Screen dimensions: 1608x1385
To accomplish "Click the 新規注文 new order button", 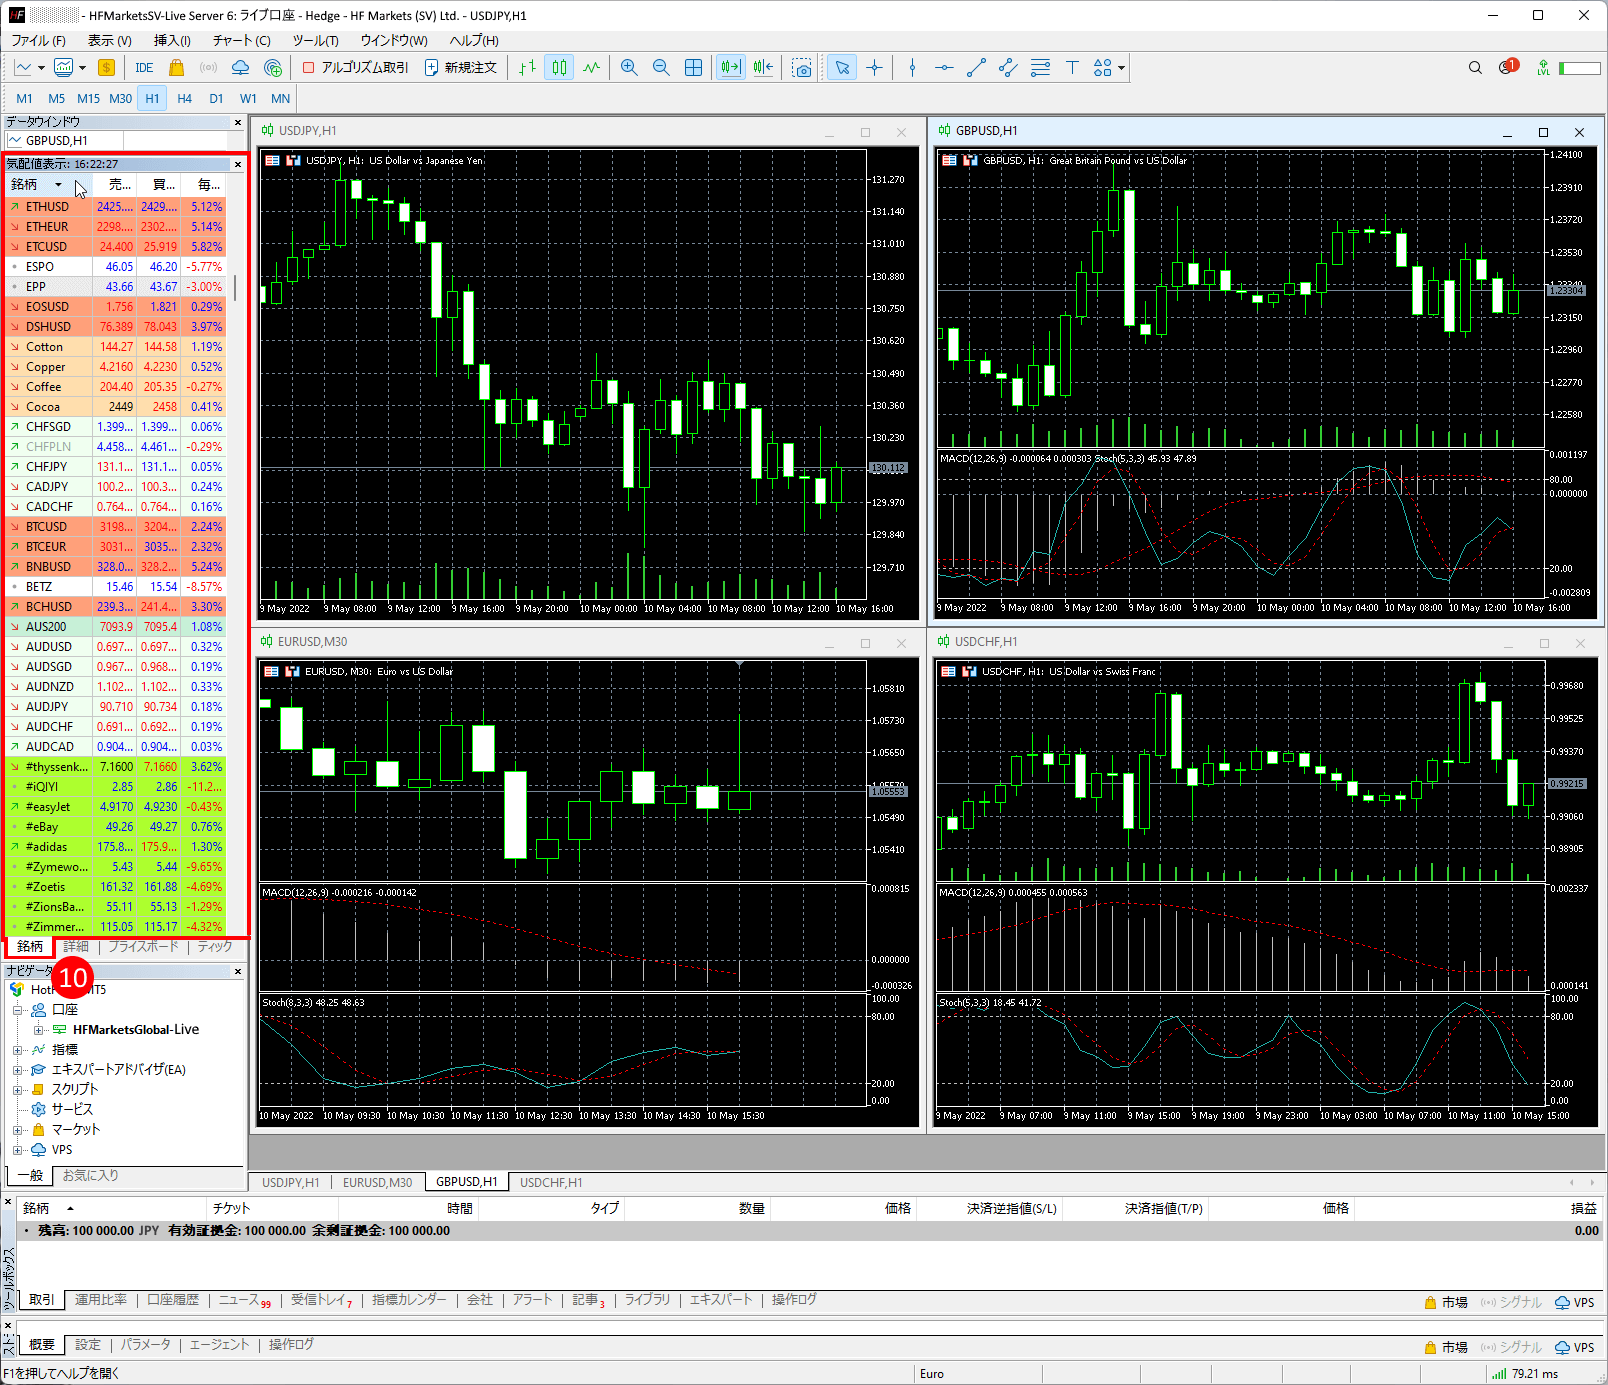I will tap(461, 68).
